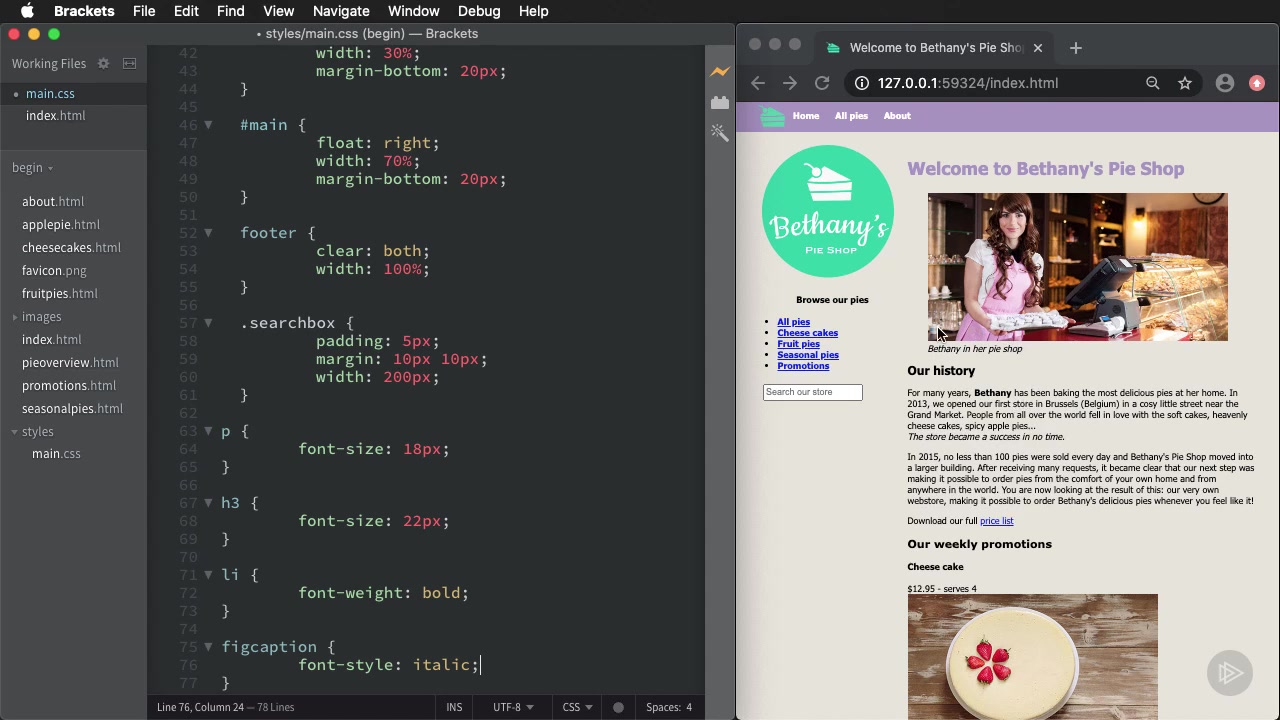Click the Cheese cakes link
The height and width of the screenshot is (720, 1280).
807,333
